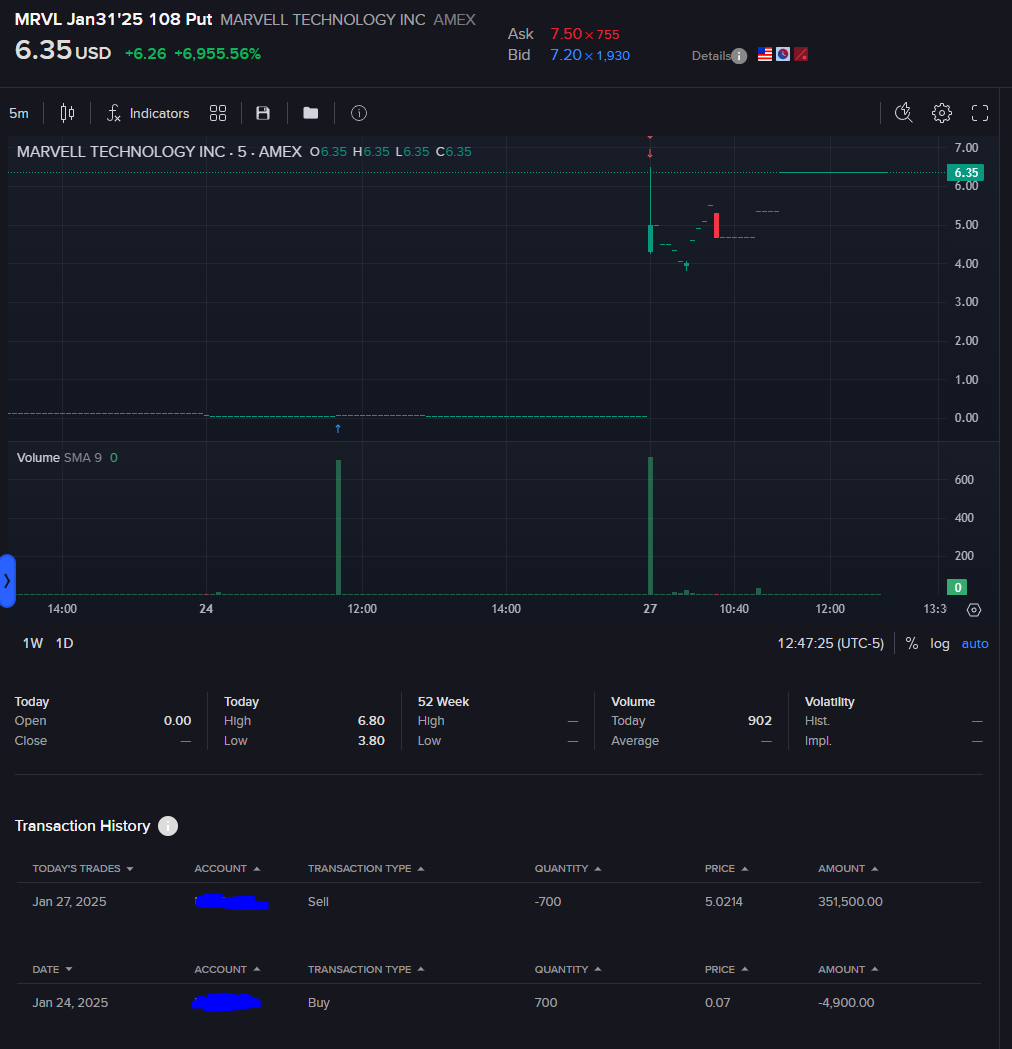
Task: Expand the blue side panel arrow
Action: tap(7, 581)
